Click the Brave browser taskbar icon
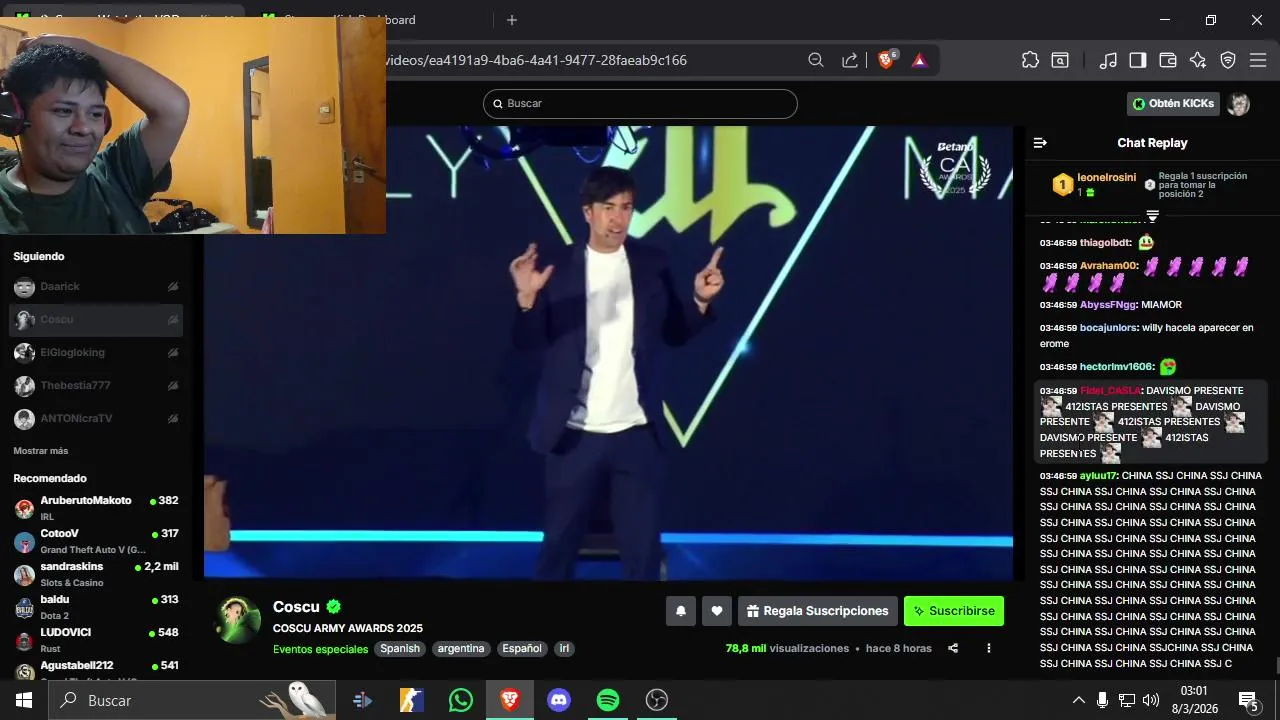 click(x=510, y=700)
